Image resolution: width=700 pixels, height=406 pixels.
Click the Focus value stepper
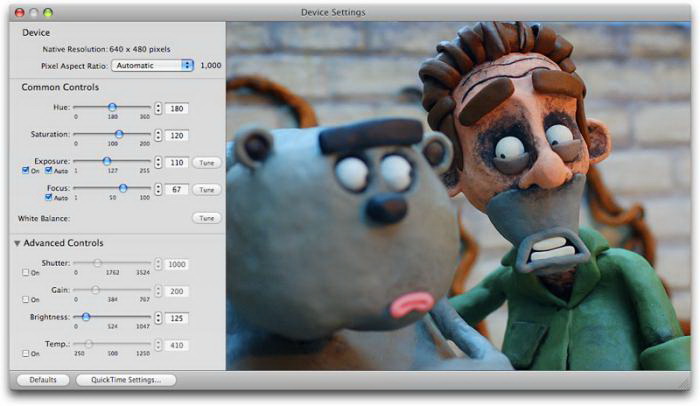(x=158, y=188)
